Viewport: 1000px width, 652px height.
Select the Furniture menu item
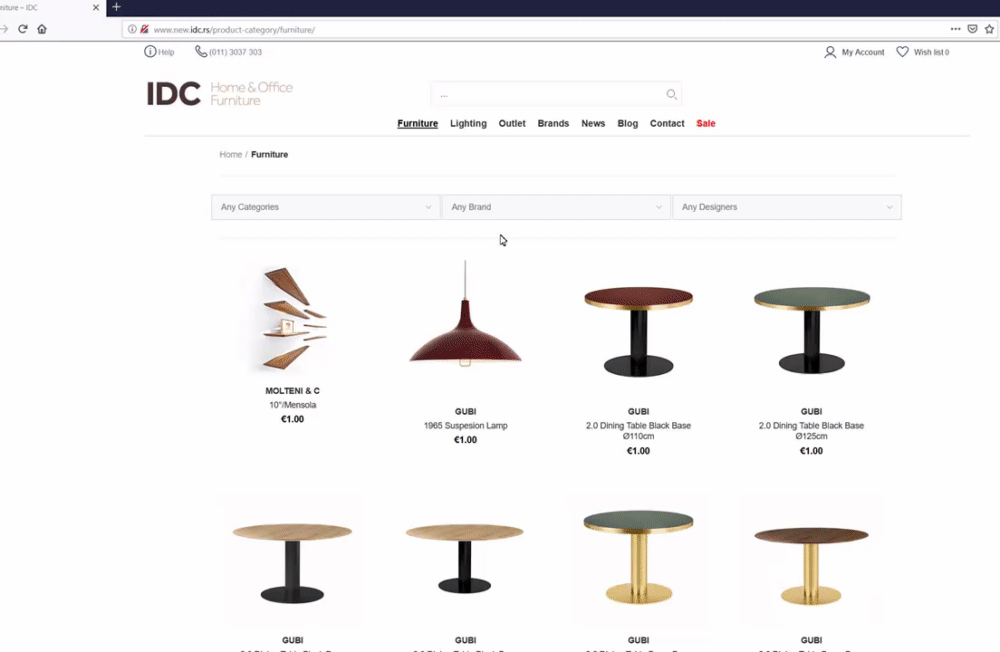point(418,124)
